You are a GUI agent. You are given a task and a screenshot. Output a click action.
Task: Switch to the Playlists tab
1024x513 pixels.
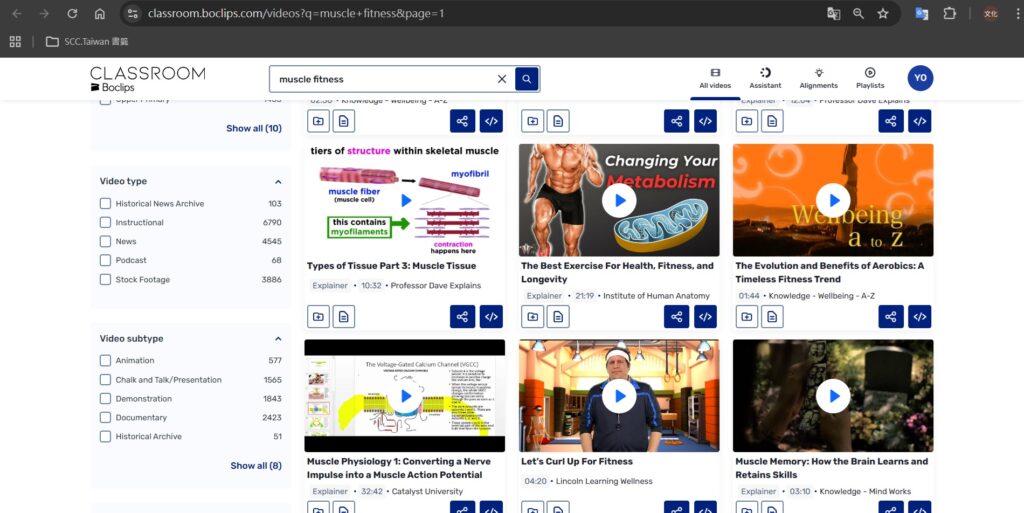pos(870,78)
